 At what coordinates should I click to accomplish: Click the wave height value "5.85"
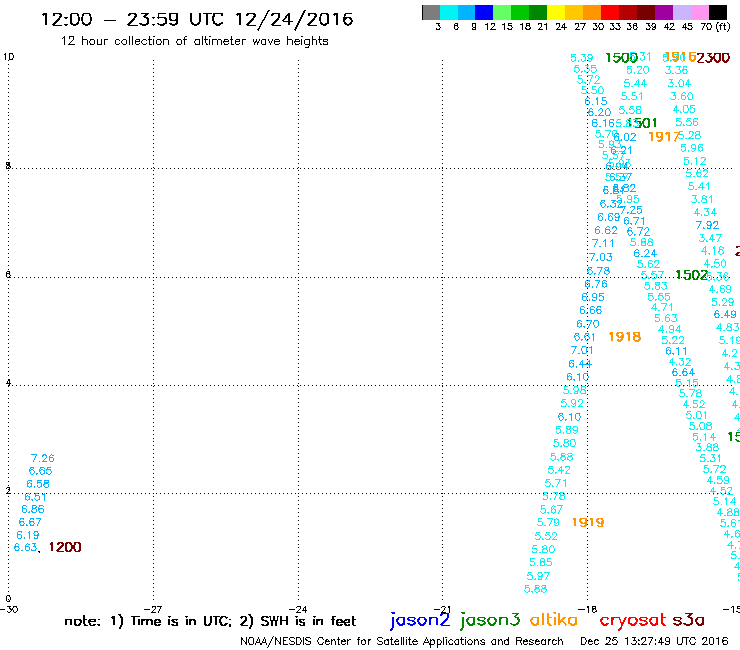click(540, 562)
